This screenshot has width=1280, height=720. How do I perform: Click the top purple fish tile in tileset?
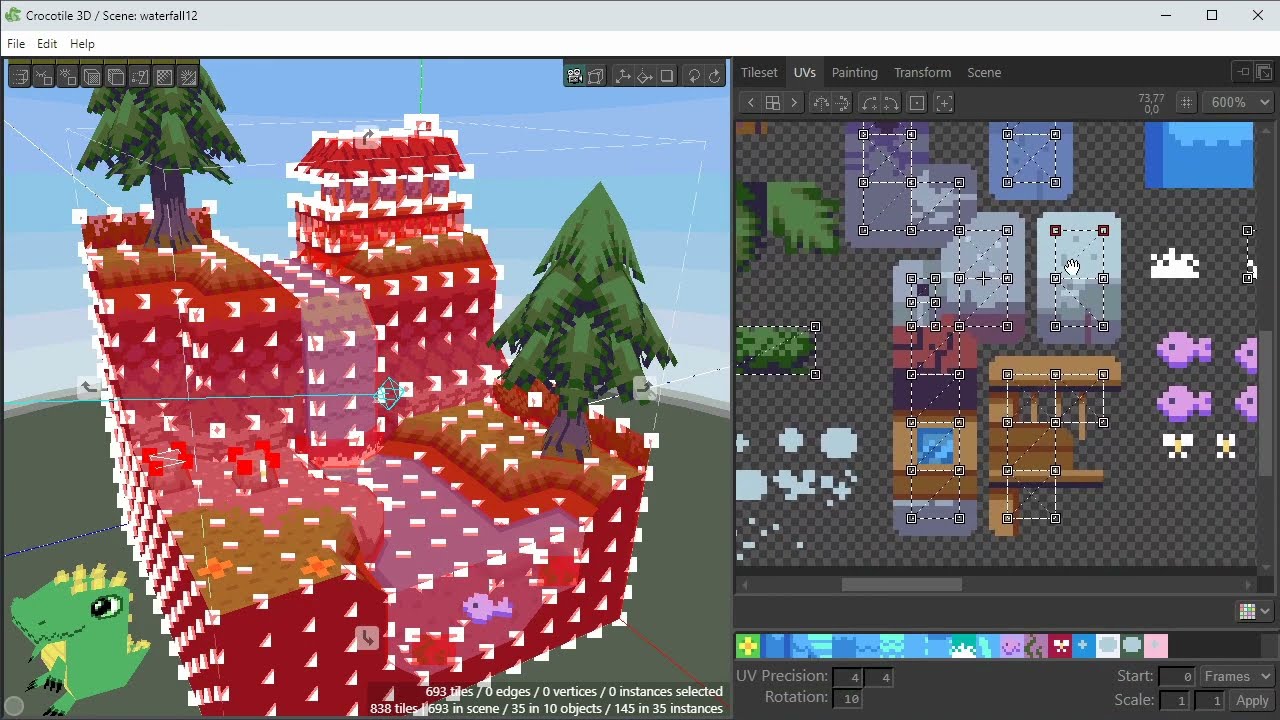click(1185, 350)
